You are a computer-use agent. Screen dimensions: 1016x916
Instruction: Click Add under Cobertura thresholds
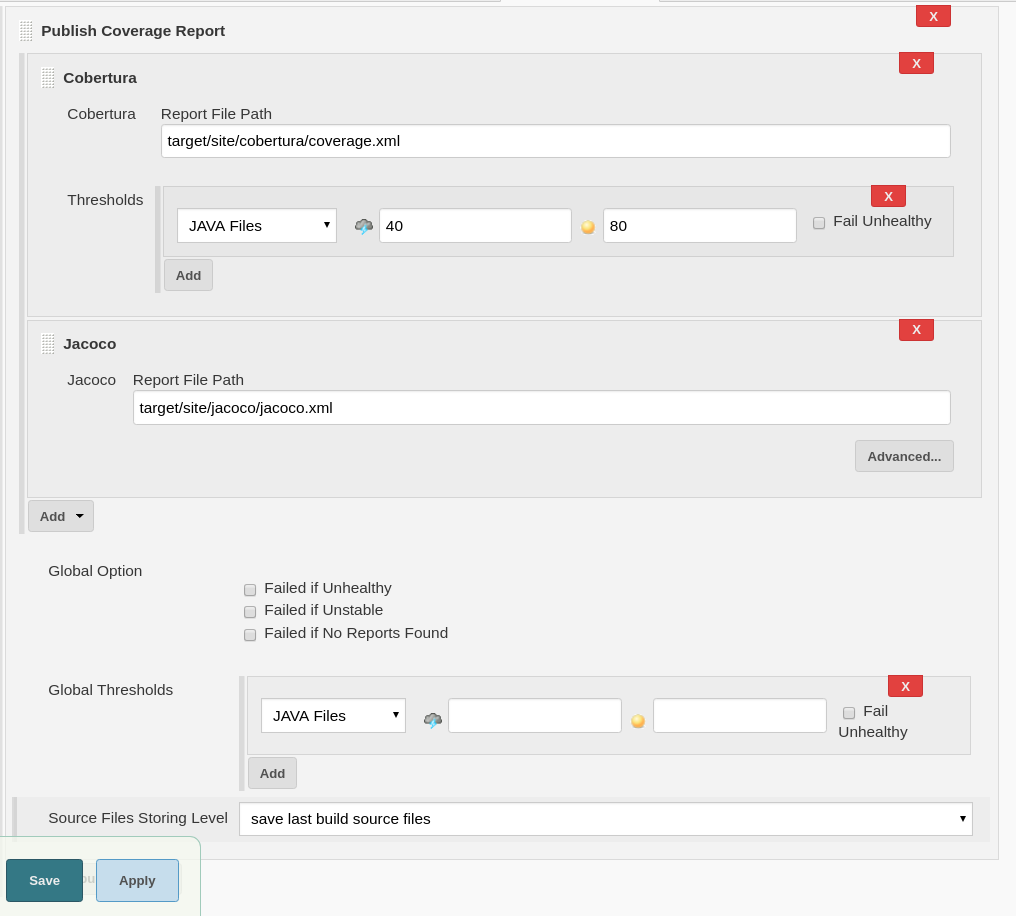[189, 275]
